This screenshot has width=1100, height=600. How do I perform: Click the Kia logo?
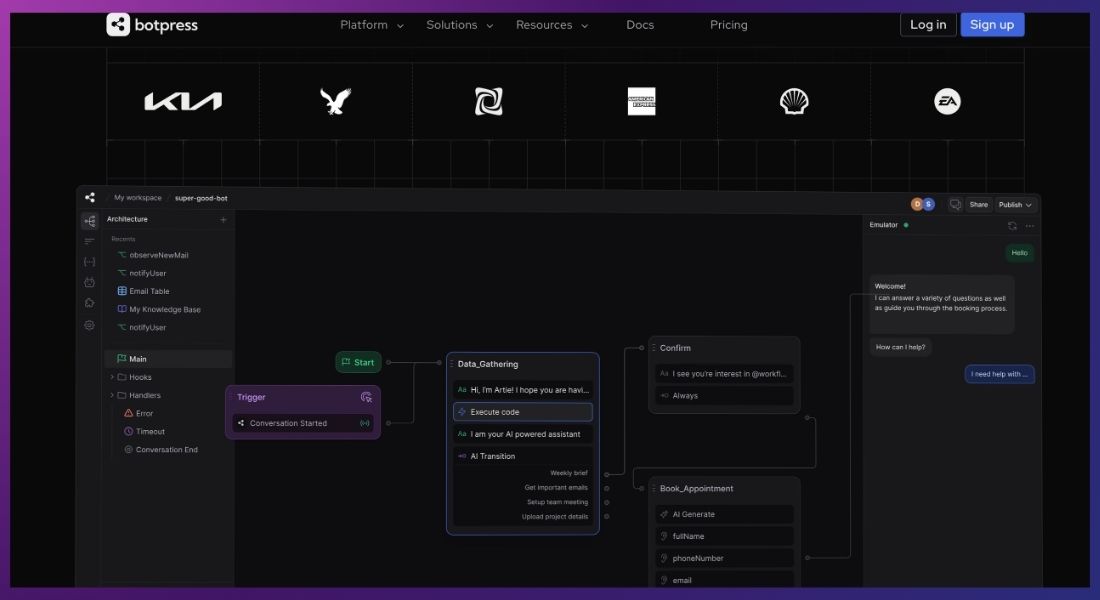183,102
